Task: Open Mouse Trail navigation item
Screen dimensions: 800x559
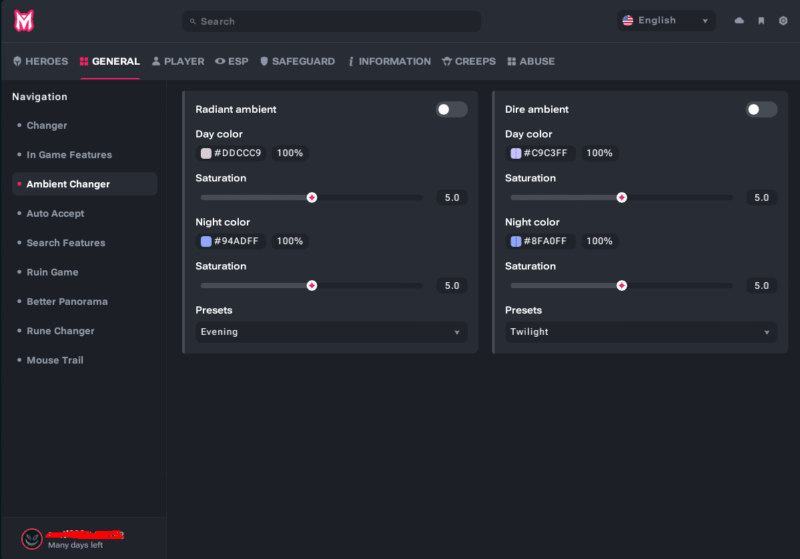Action: 55,360
